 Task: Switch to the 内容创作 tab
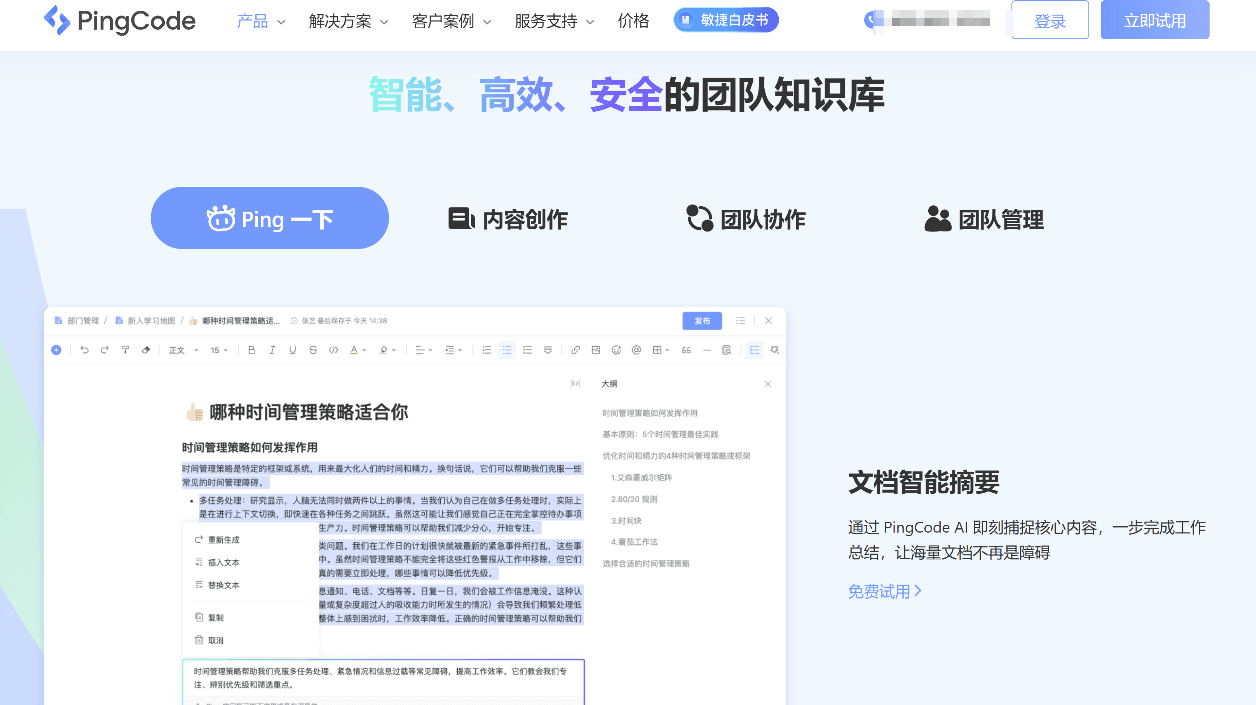tap(508, 219)
